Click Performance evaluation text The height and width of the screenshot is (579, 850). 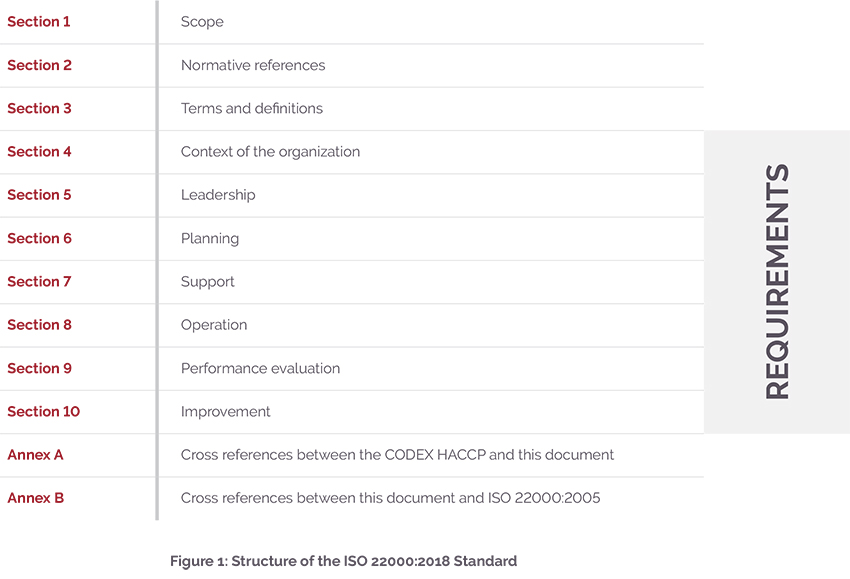click(x=260, y=368)
